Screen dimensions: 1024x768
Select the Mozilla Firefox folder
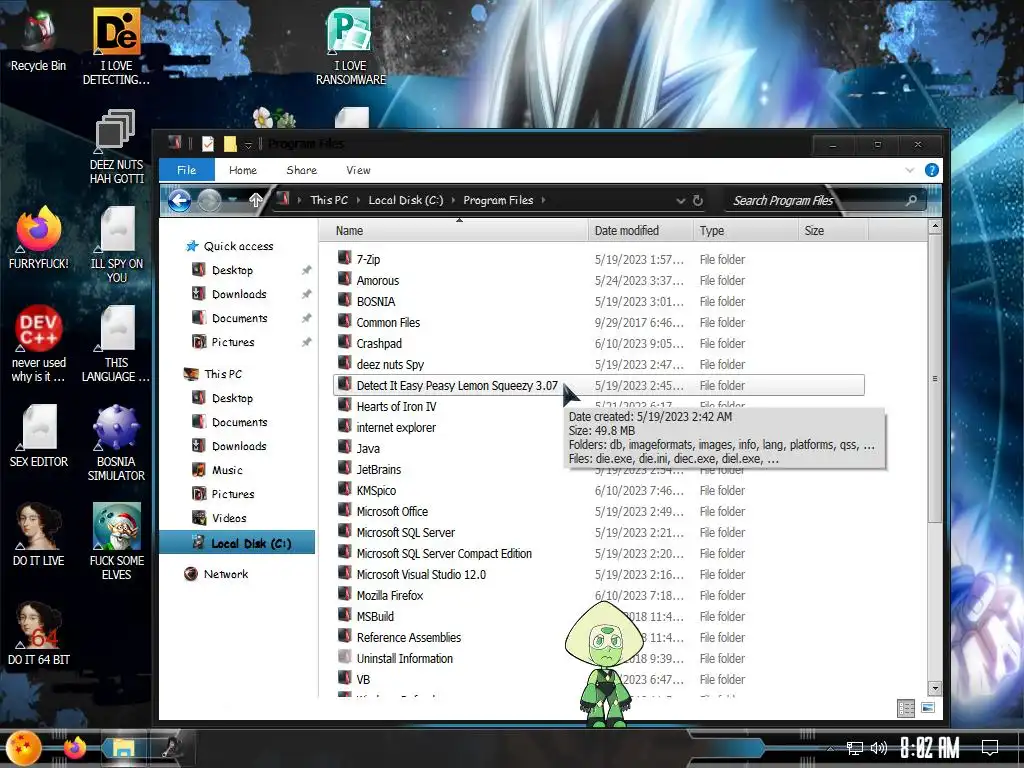pos(389,596)
